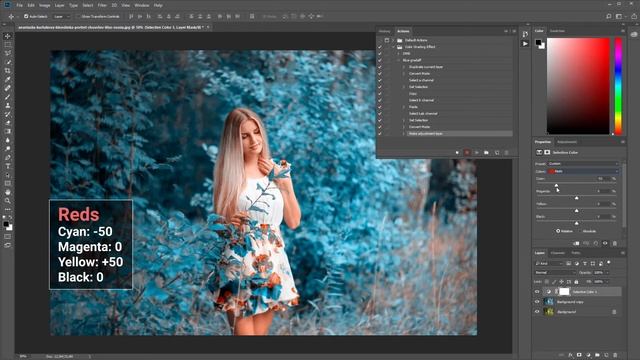Screen dimensions: 640x360
Task: Stop recording in the Actions panel
Action: 457,153
